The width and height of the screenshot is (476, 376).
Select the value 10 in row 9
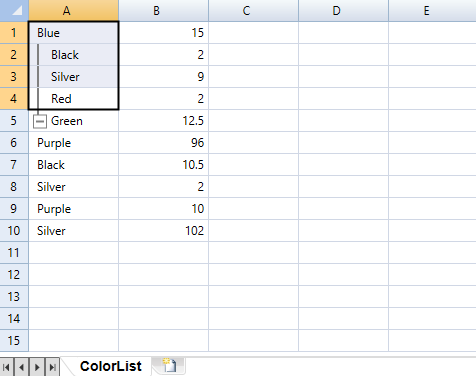(x=163, y=209)
